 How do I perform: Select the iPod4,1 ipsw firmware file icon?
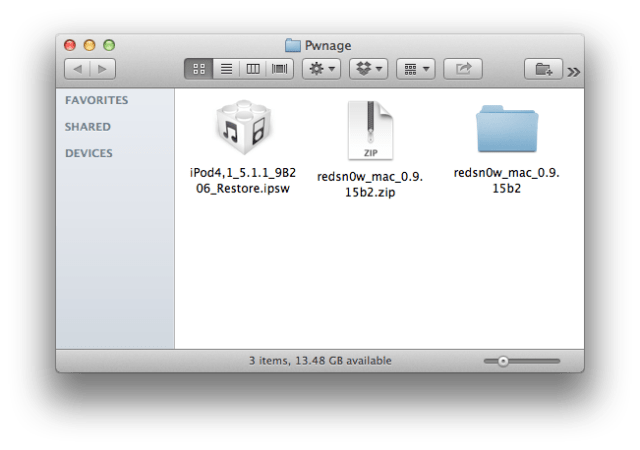(x=243, y=127)
